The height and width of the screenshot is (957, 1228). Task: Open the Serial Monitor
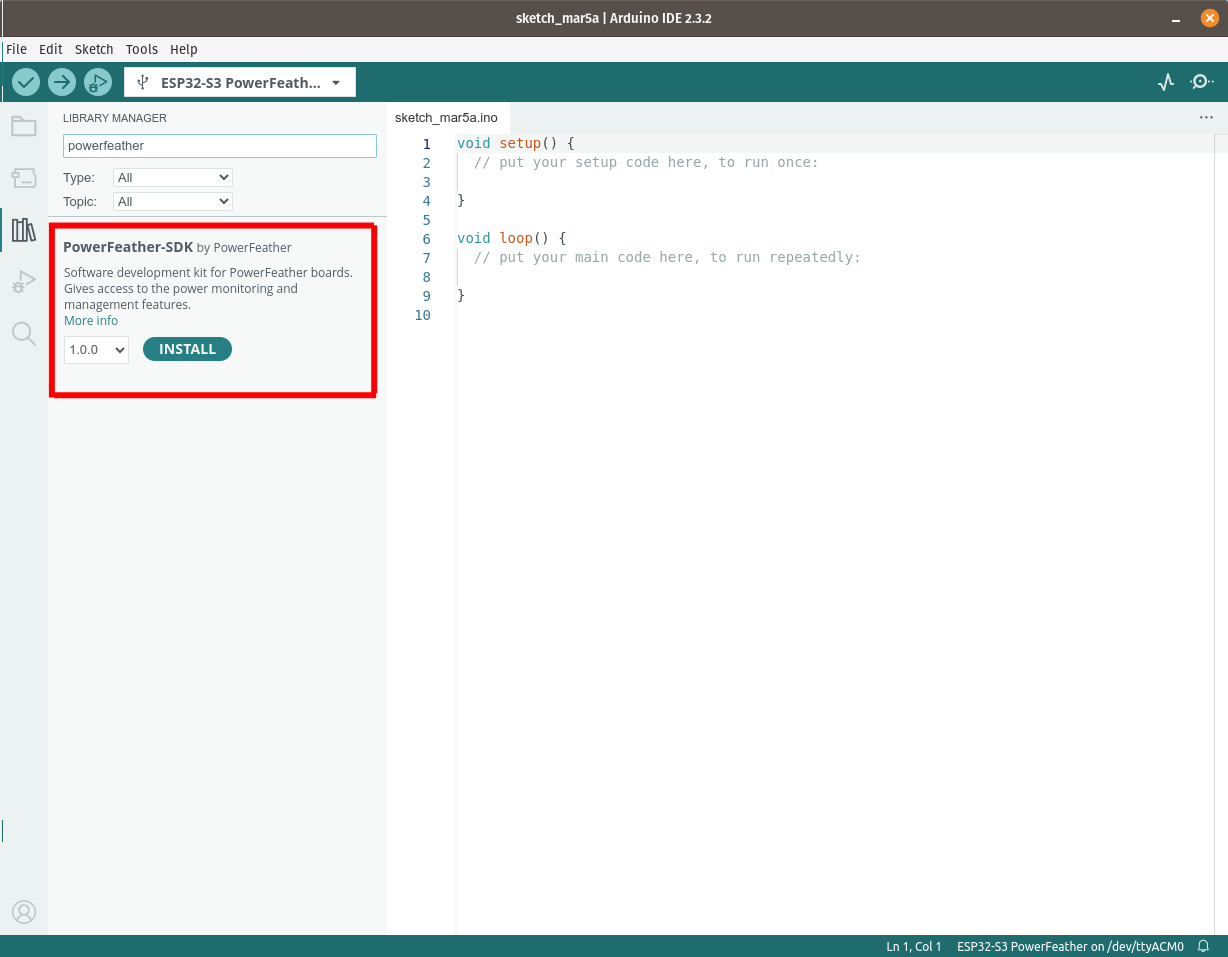click(x=1201, y=82)
